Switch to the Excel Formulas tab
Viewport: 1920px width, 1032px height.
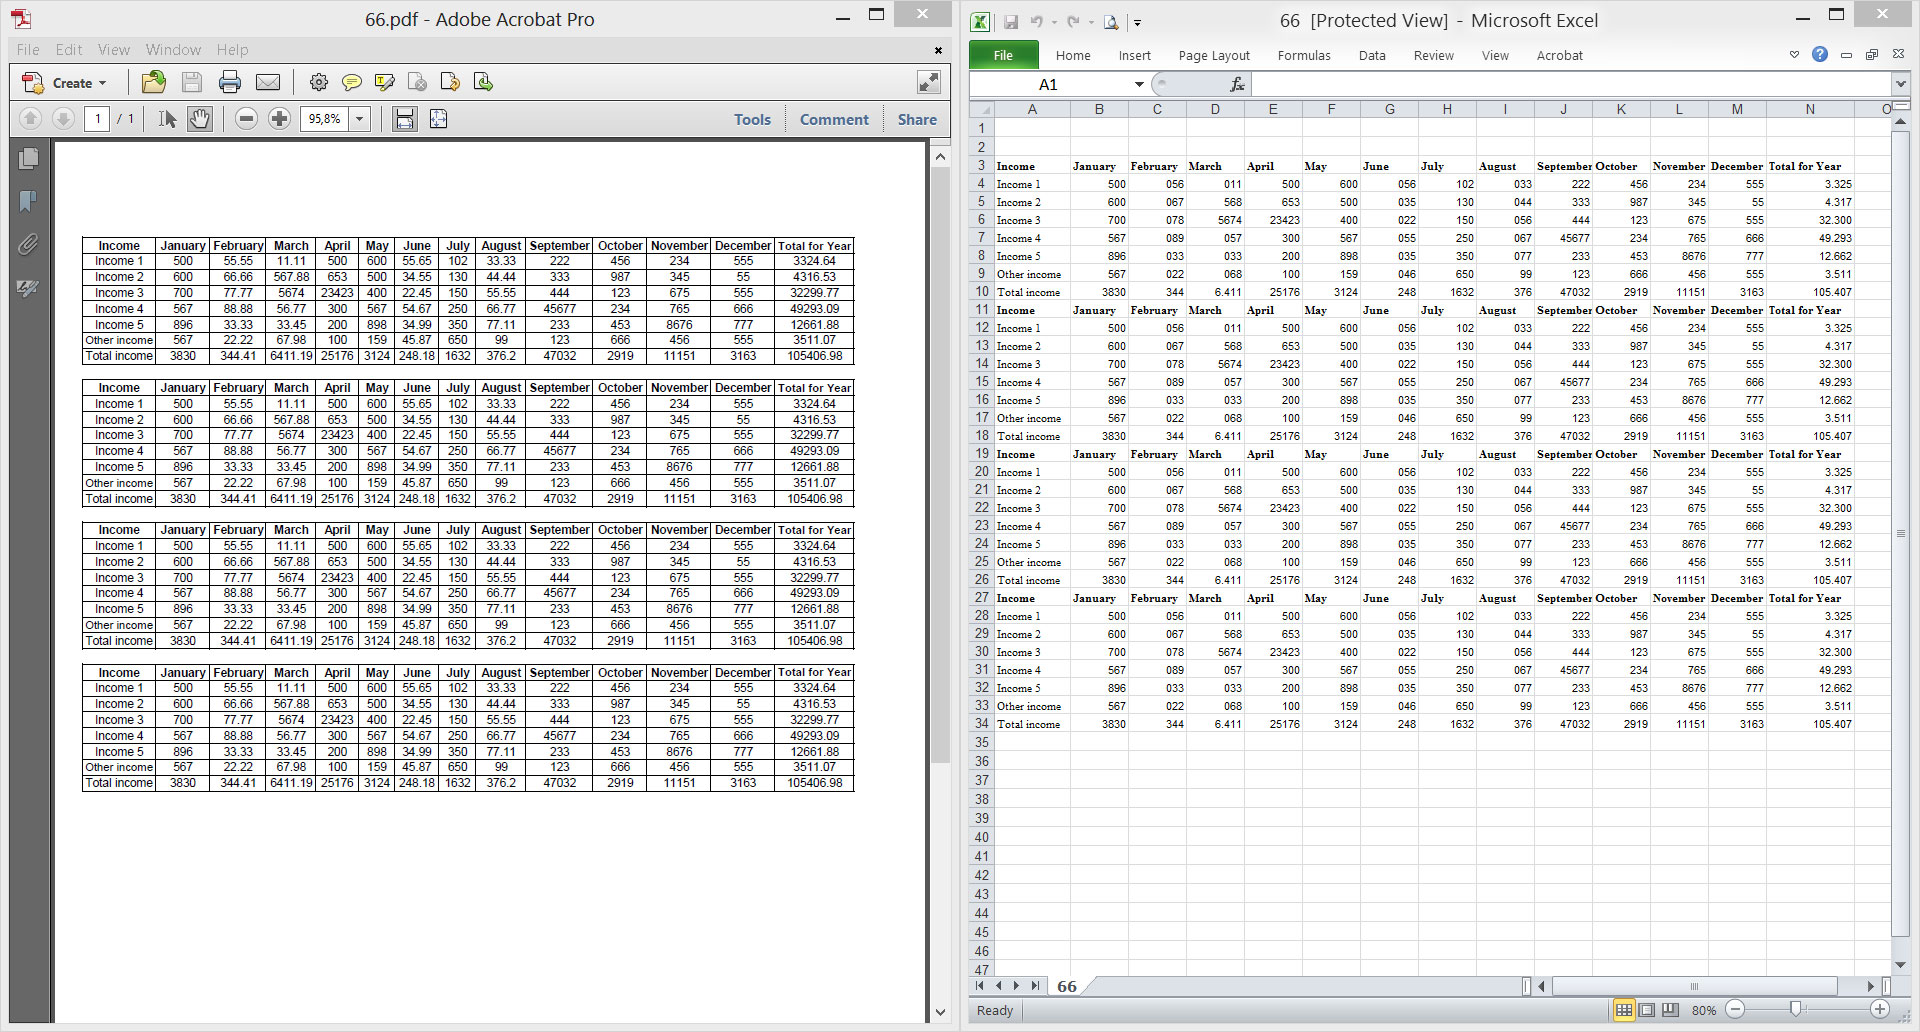1304,56
